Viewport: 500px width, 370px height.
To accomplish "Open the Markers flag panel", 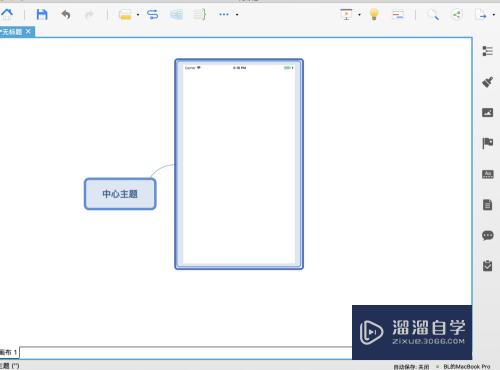I will (x=487, y=143).
